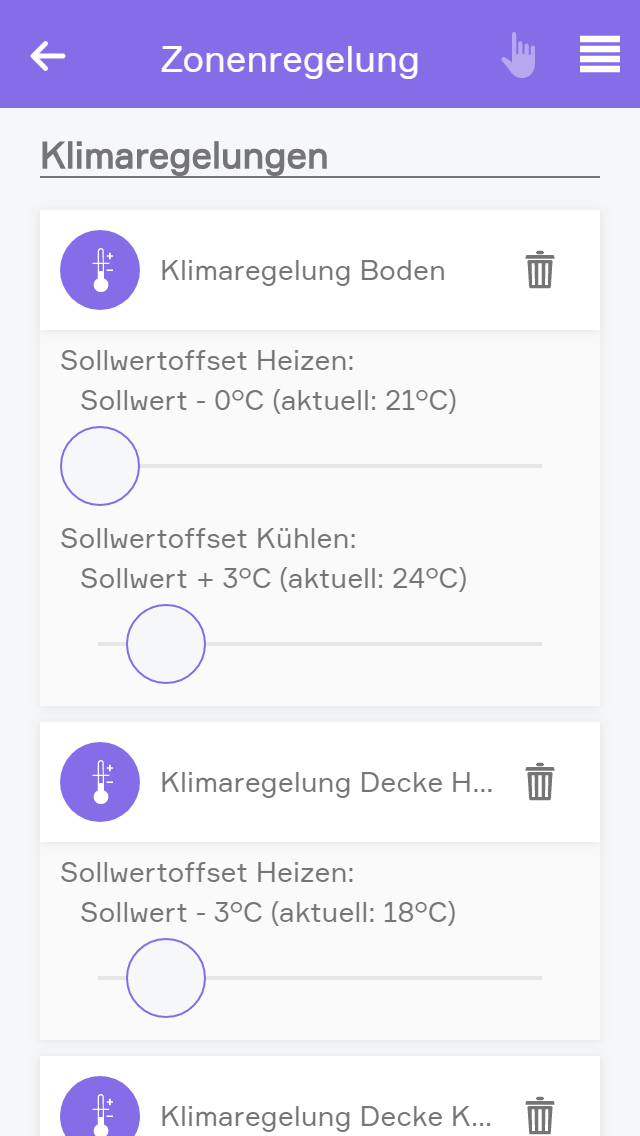Delete Klimaregelung Decke H... via trash icon
Image resolution: width=640 pixels, height=1136 pixels.
(x=540, y=782)
